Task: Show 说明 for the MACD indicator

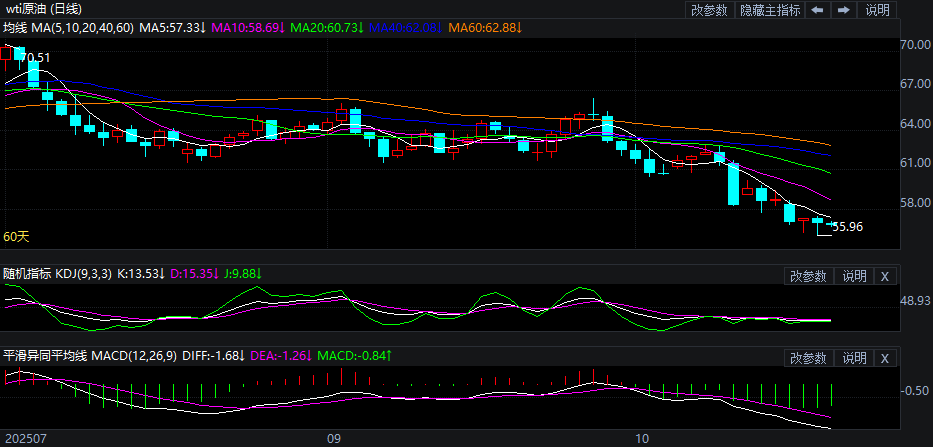Action: (854, 358)
